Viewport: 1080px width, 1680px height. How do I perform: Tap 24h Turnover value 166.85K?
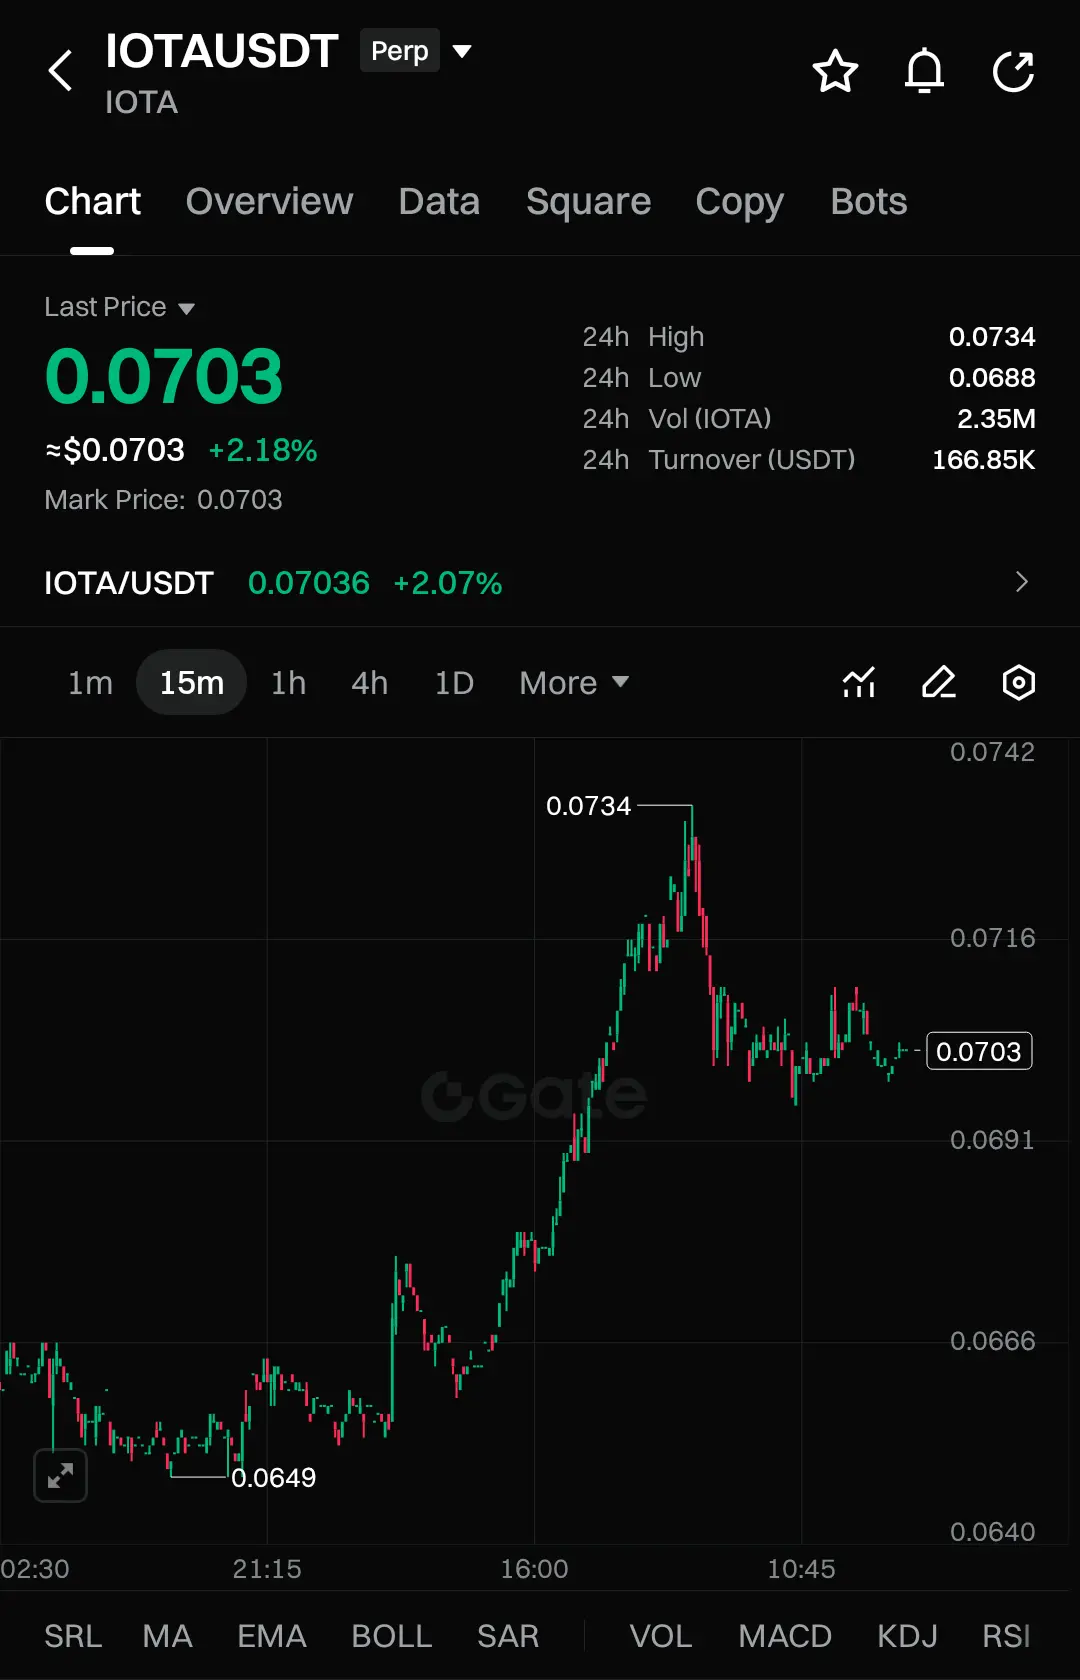[x=983, y=460]
